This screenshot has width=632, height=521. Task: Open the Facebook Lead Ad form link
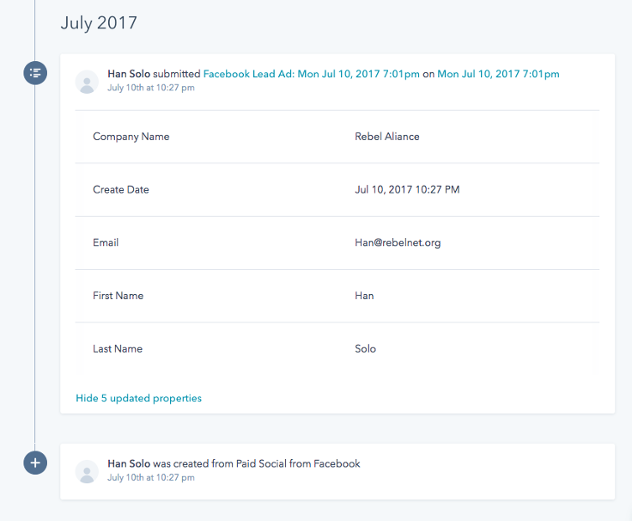(x=311, y=74)
